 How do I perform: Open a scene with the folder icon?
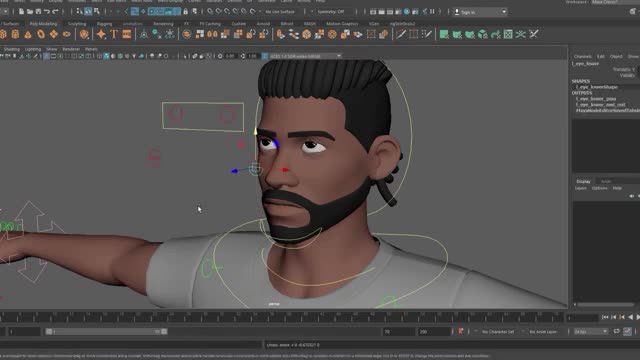[x=30, y=12]
